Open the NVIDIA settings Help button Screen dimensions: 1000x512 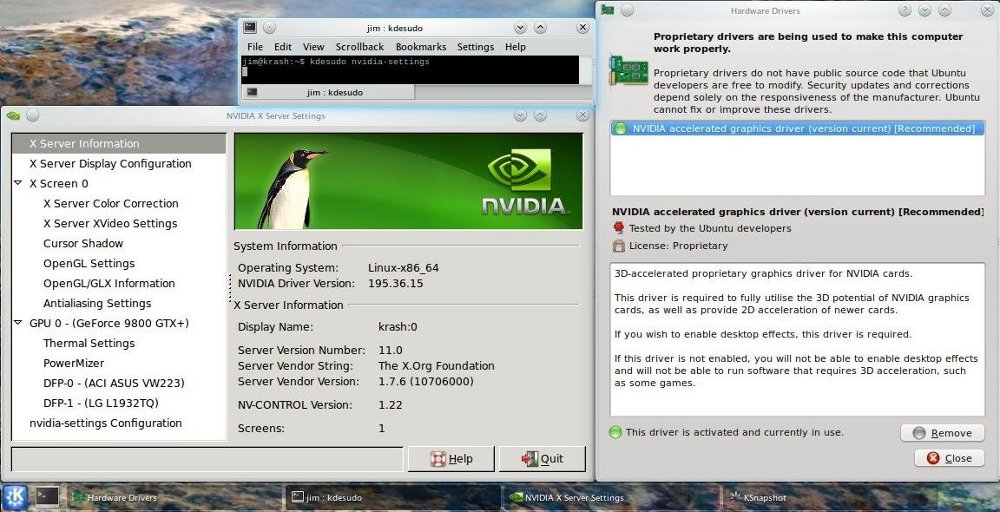point(450,459)
